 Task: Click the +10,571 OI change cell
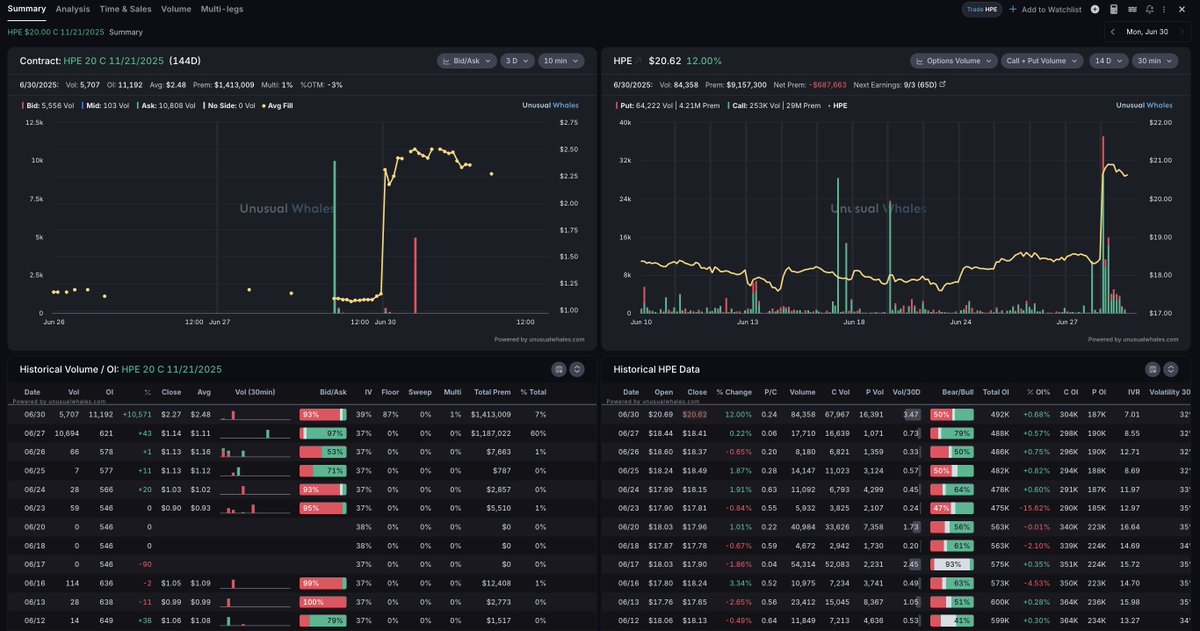click(135, 414)
